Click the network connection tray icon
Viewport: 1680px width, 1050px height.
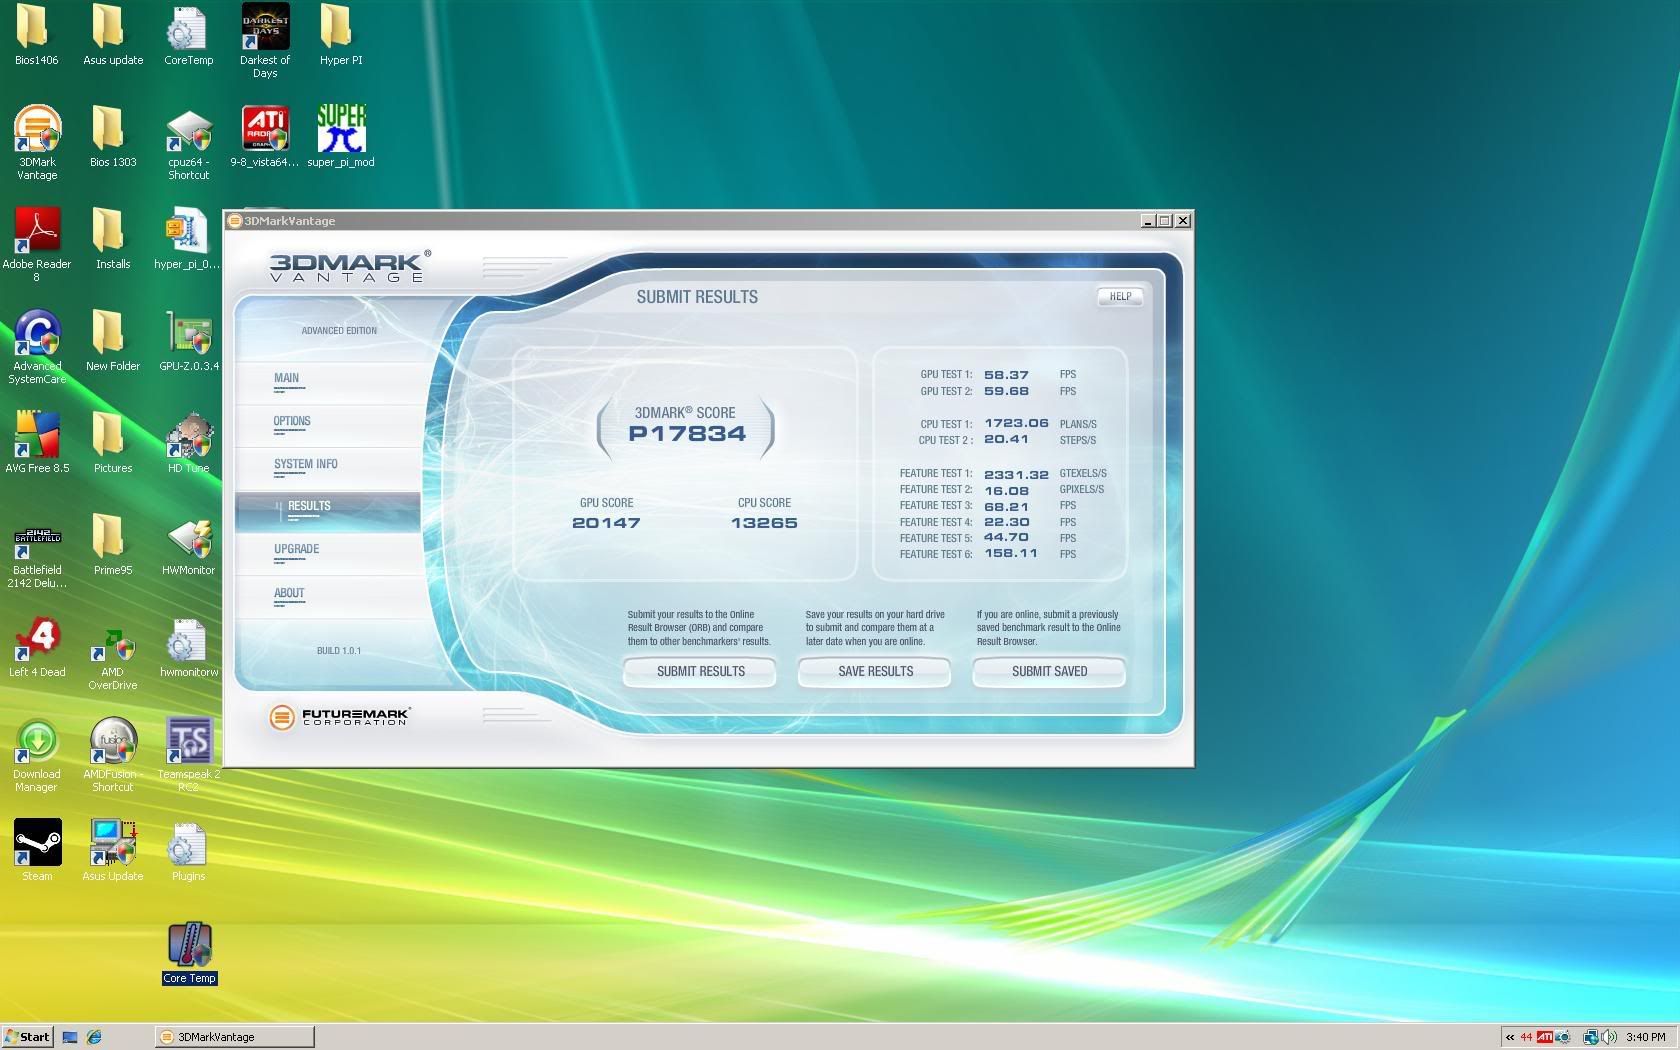click(x=1591, y=1037)
